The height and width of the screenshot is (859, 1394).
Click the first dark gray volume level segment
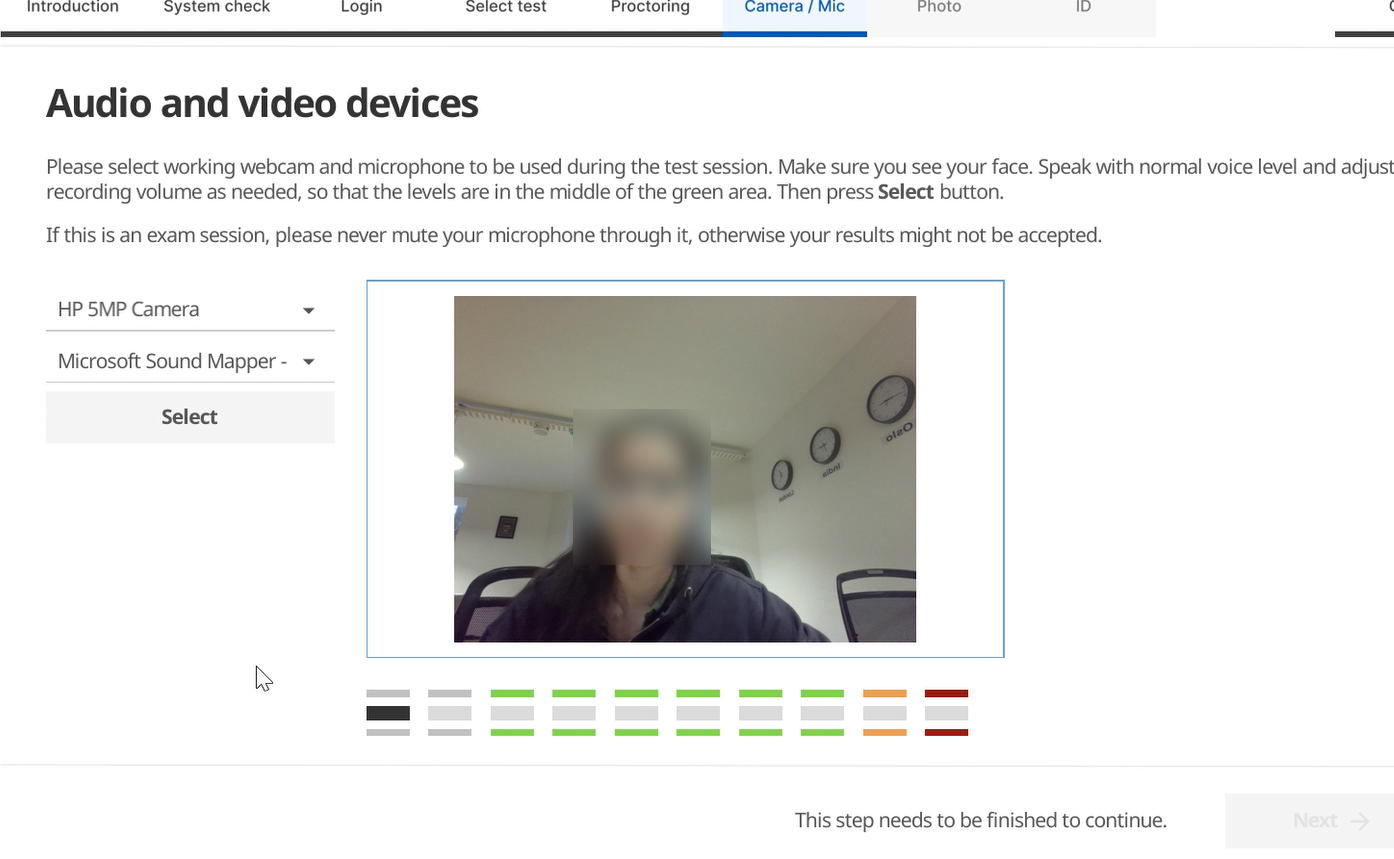pyautogui.click(x=388, y=713)
